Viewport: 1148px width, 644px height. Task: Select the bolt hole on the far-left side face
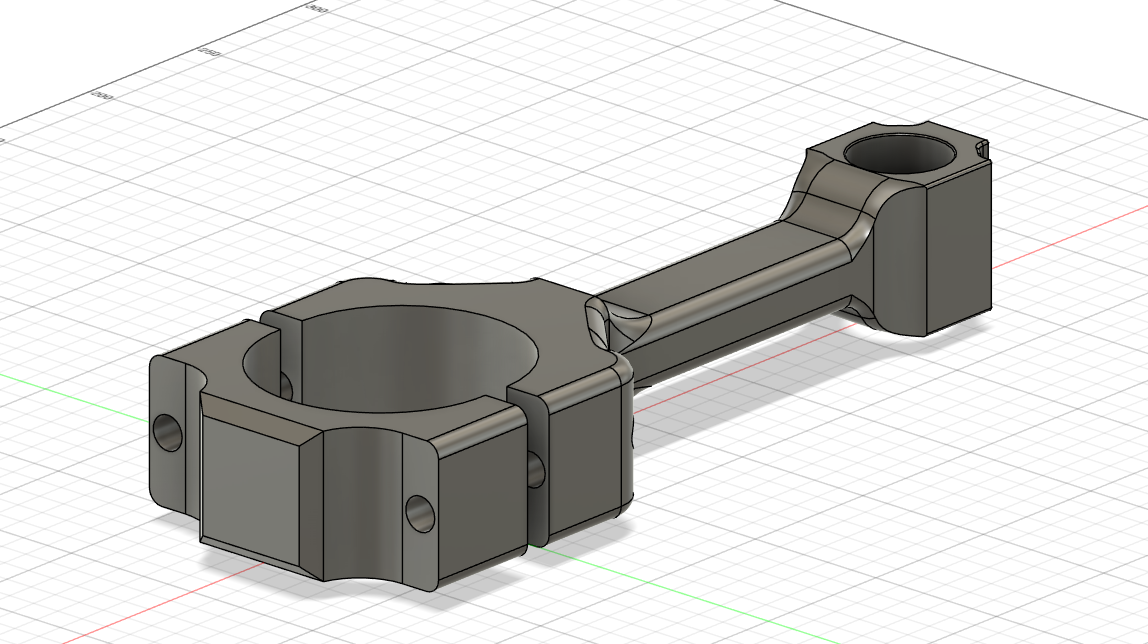(168, 433)
